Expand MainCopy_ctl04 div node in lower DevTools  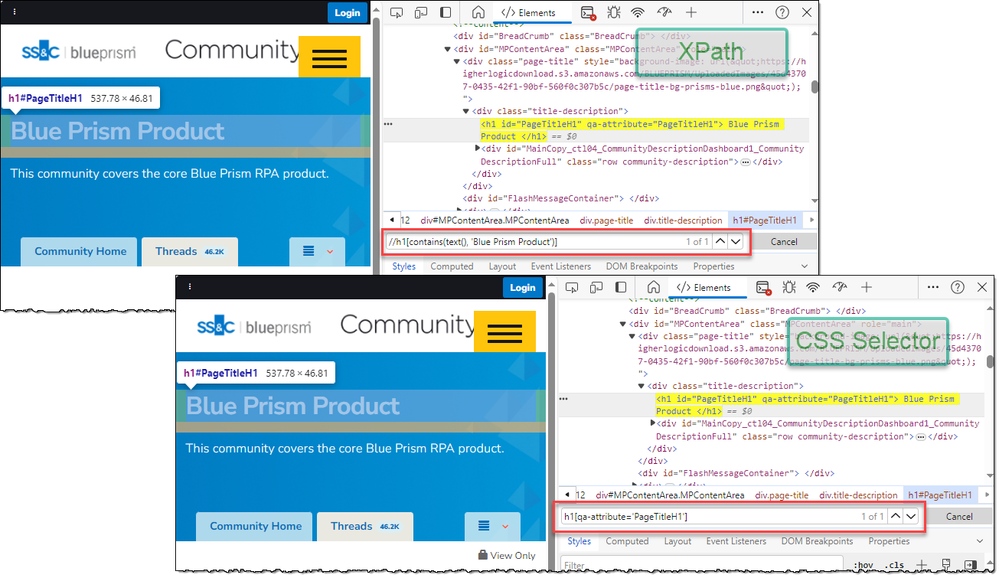(x=652, y=423)
